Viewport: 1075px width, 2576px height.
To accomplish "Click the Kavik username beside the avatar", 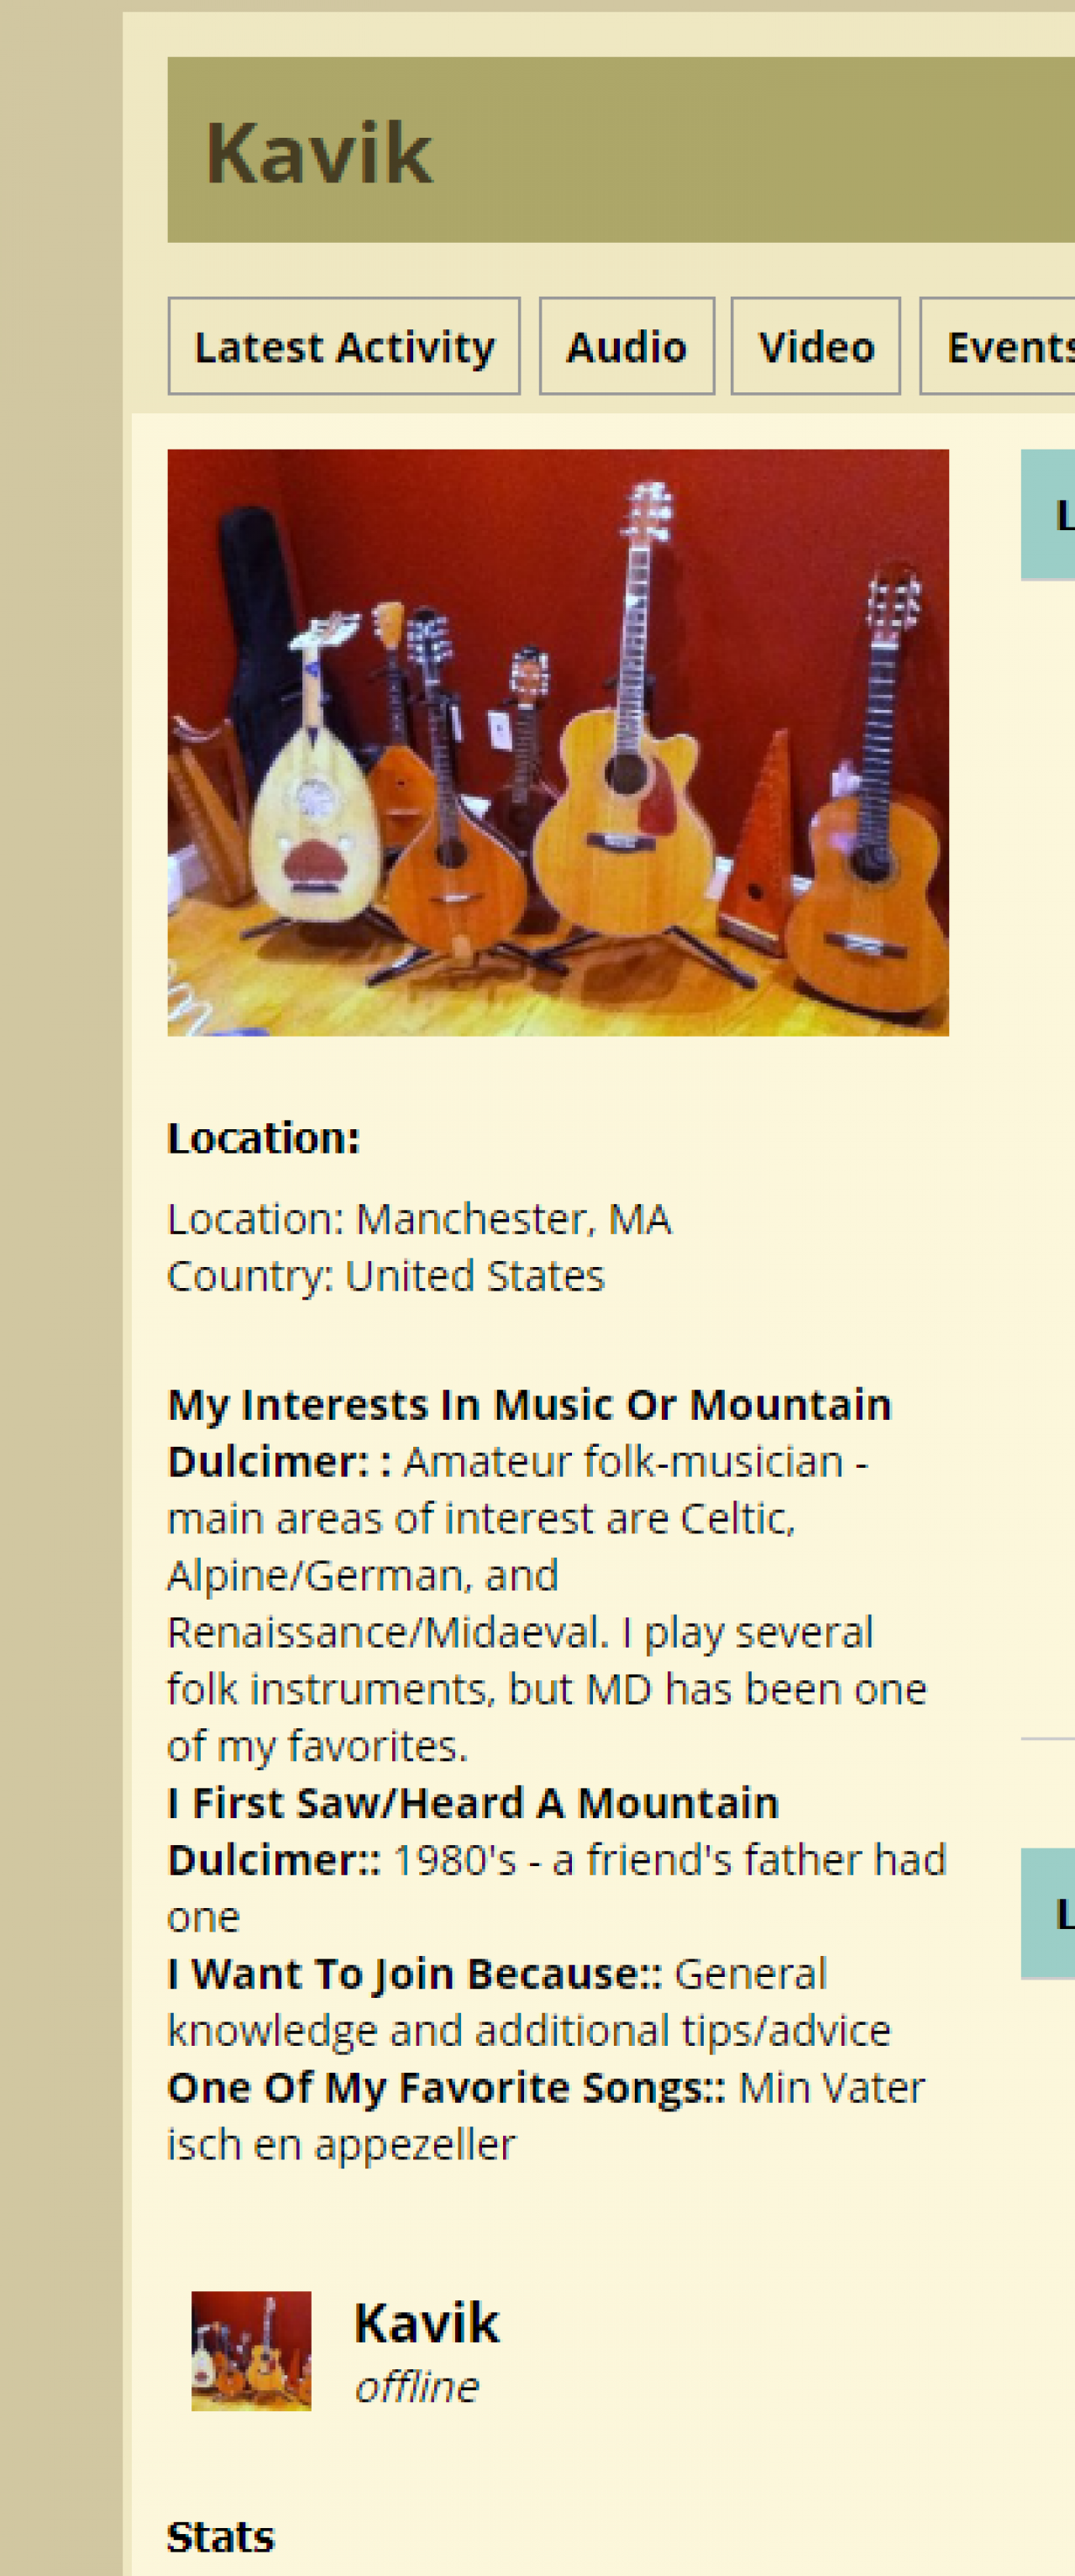I will coord(426,2322).
